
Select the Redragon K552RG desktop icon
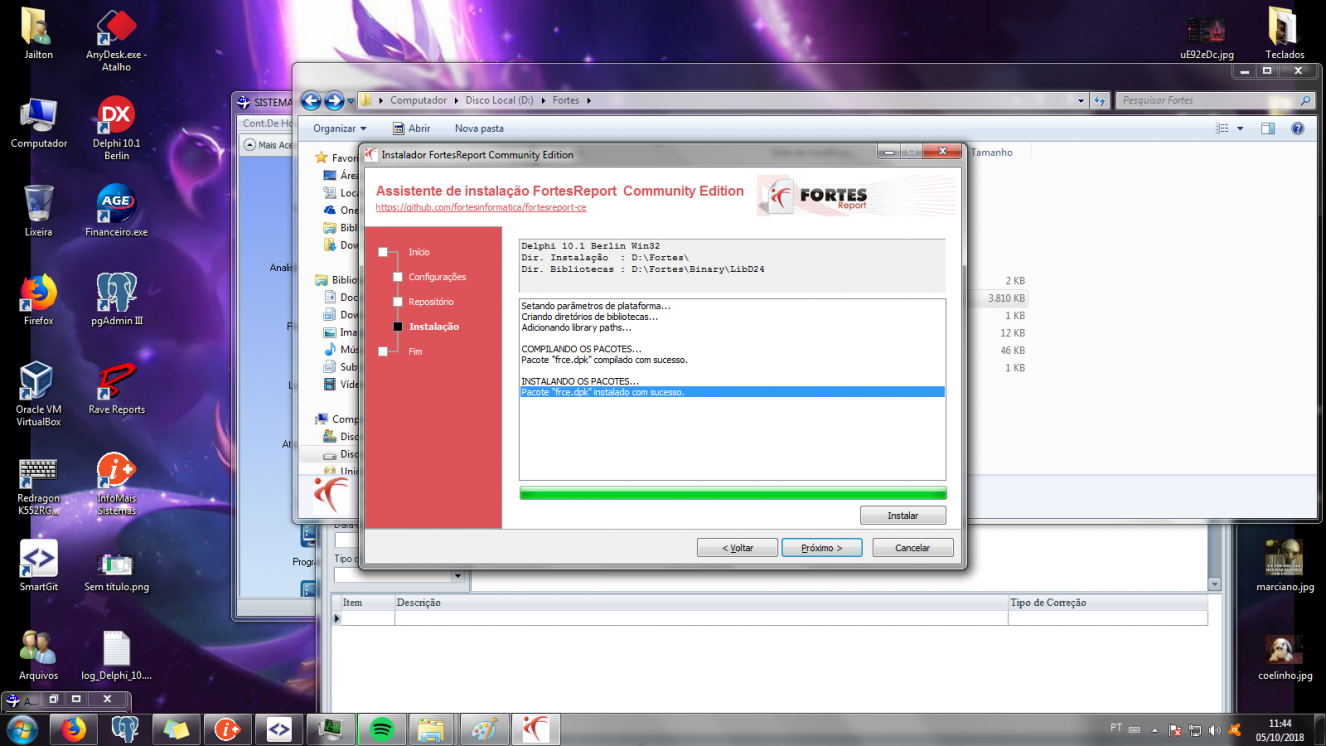coord(39,485)
